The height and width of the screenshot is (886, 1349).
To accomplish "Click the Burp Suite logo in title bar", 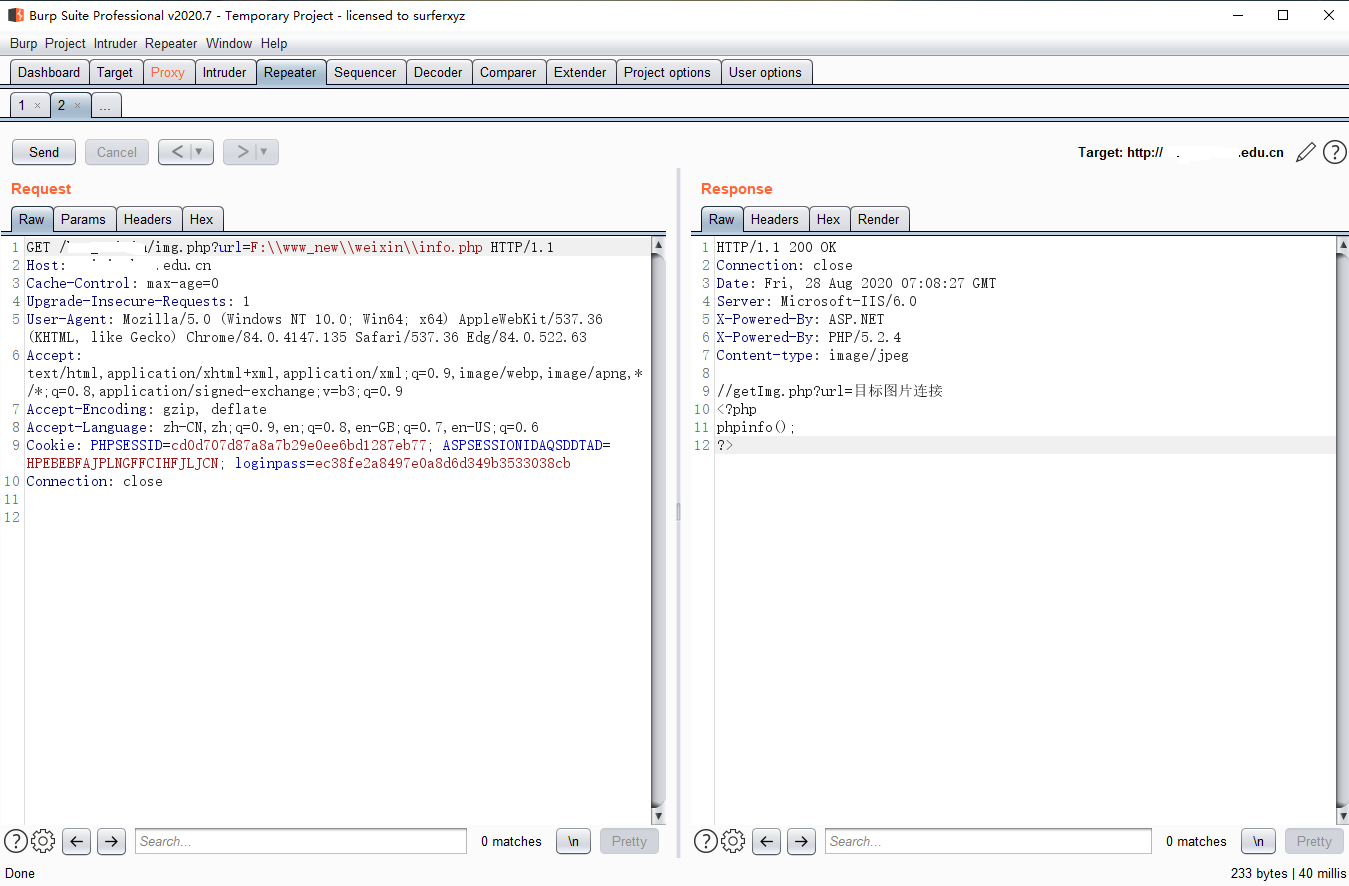I will [x=16, y=15].
